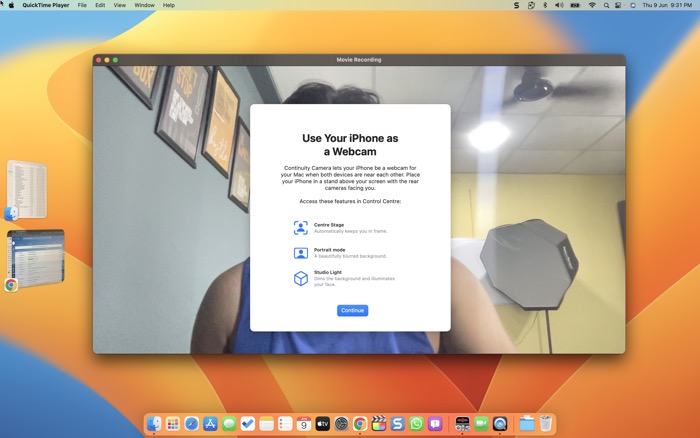This screenshot has height=438, width=700.
Task: Open the Apple menu
Action: (12, 5)
